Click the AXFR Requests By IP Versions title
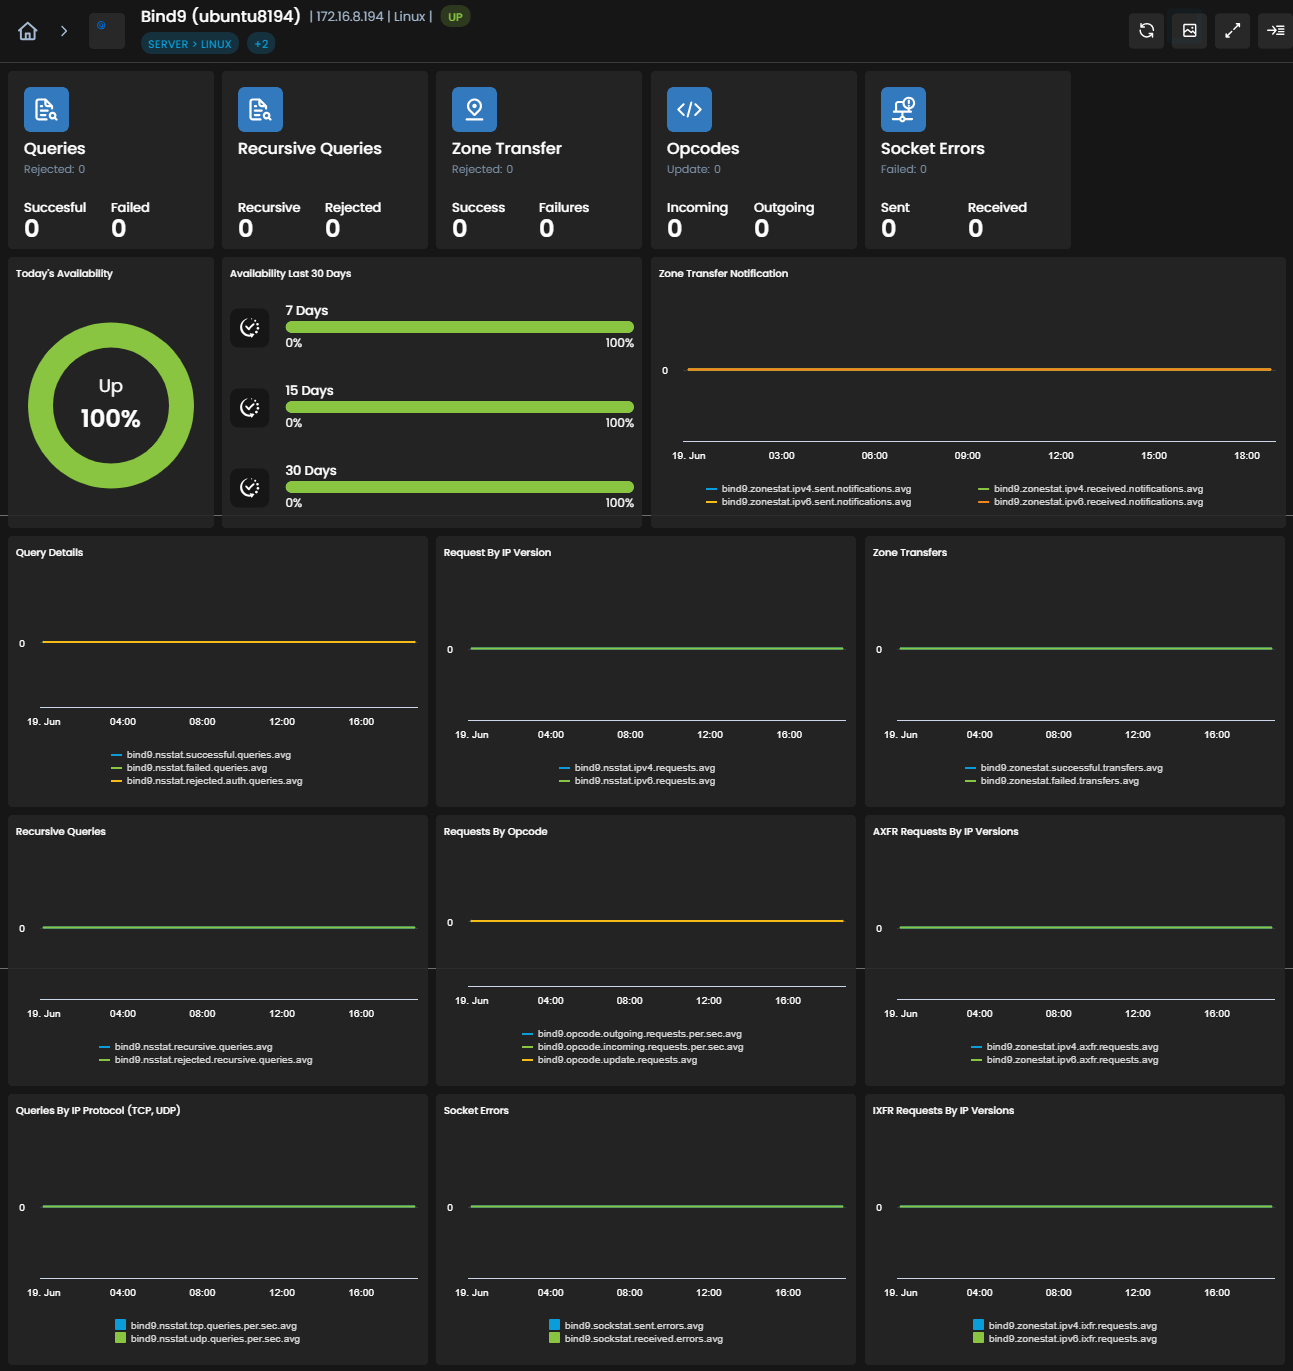Image resolution: width=1293 pixels, height=1371 pixels. tap(945, 832)
